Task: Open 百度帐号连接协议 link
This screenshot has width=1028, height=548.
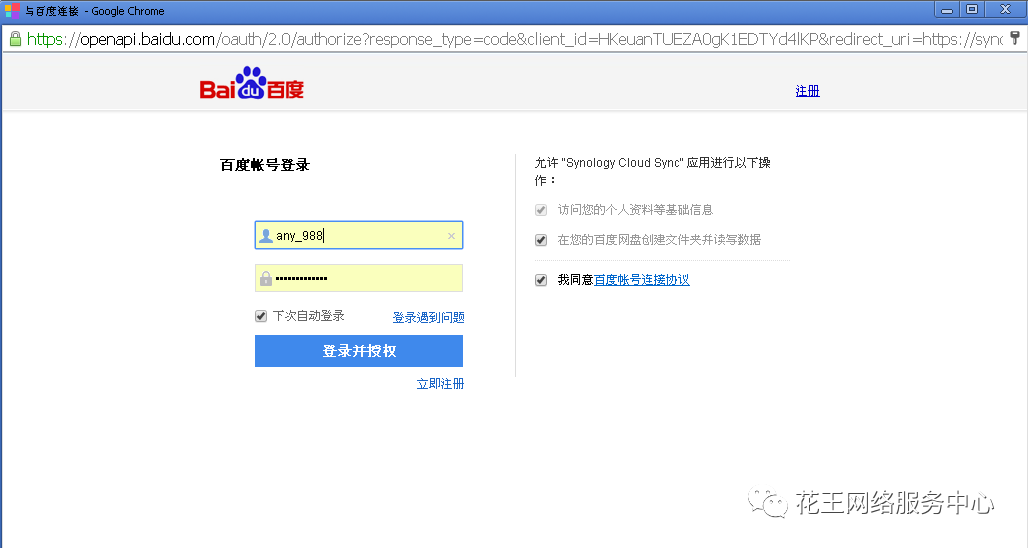Action: tap(641, 280)
